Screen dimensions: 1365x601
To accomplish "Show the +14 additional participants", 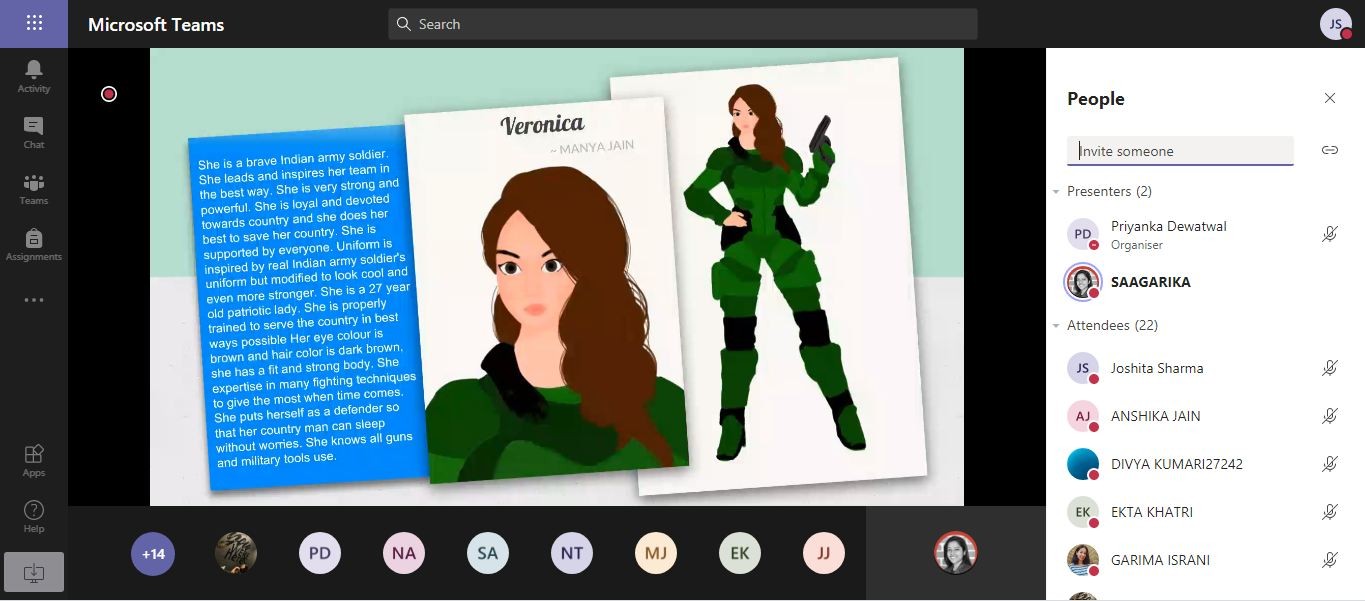I will [153, 553].
